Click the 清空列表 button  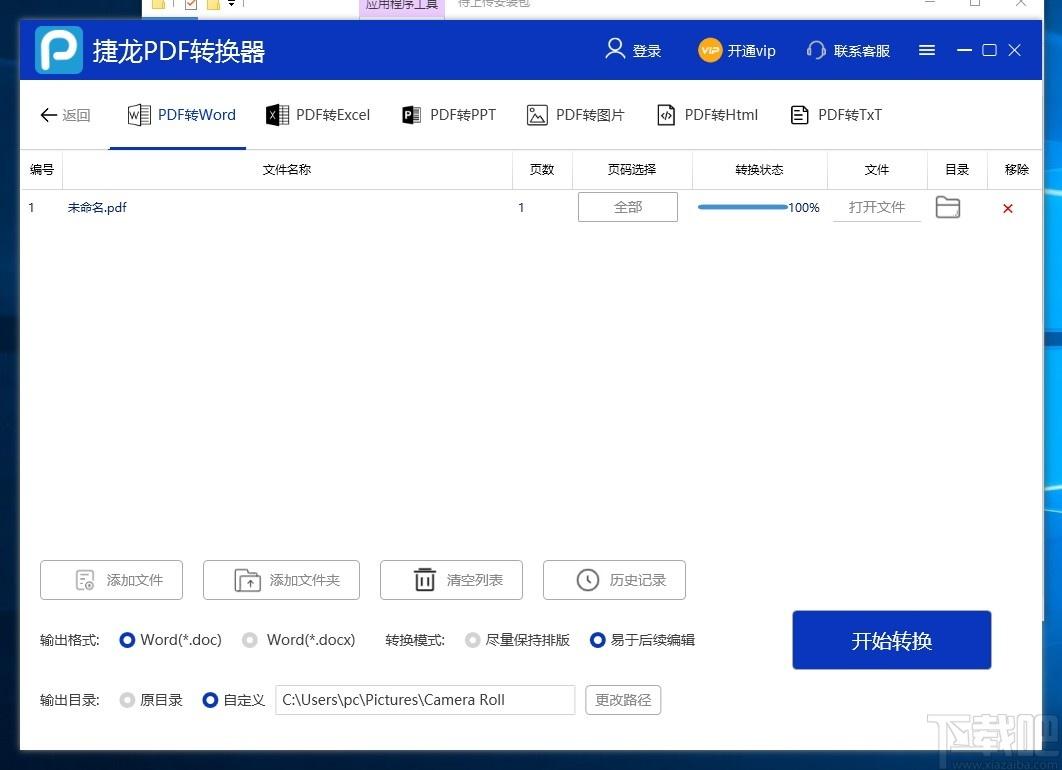tap(451, 580)
